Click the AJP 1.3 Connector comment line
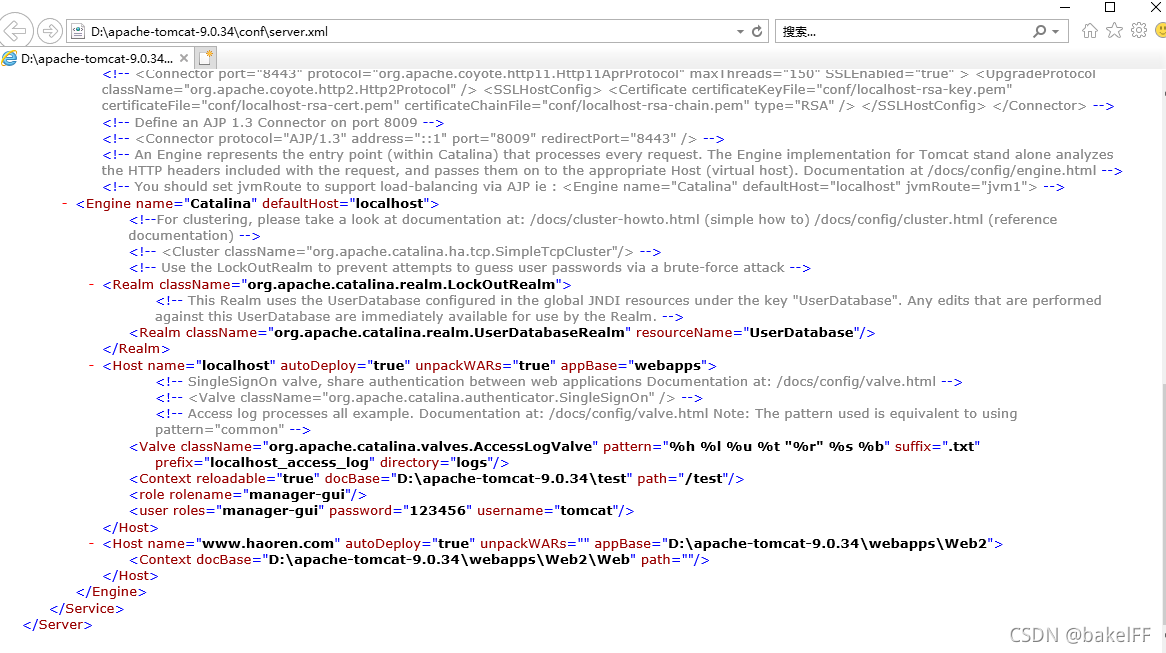The width and height of the screenshot is (1166, 653). 273,123
